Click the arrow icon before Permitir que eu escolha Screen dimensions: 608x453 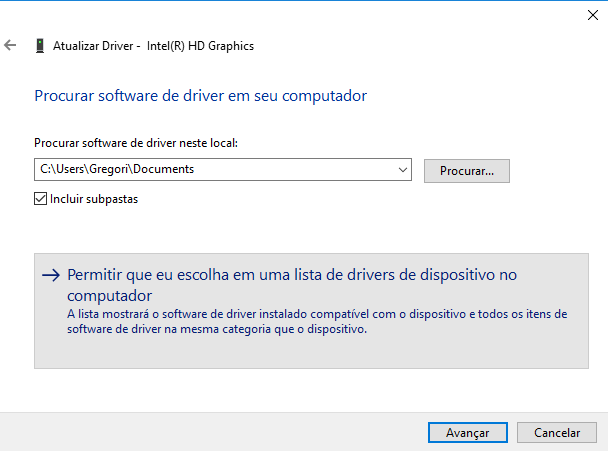click(x=51, y=275)
